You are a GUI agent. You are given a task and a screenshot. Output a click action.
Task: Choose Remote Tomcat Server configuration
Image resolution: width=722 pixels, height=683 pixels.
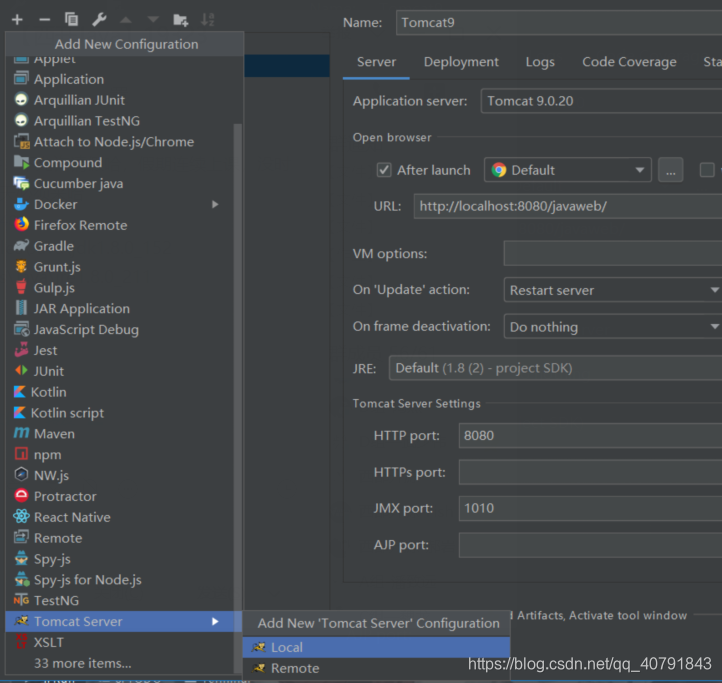pos(376,668)
